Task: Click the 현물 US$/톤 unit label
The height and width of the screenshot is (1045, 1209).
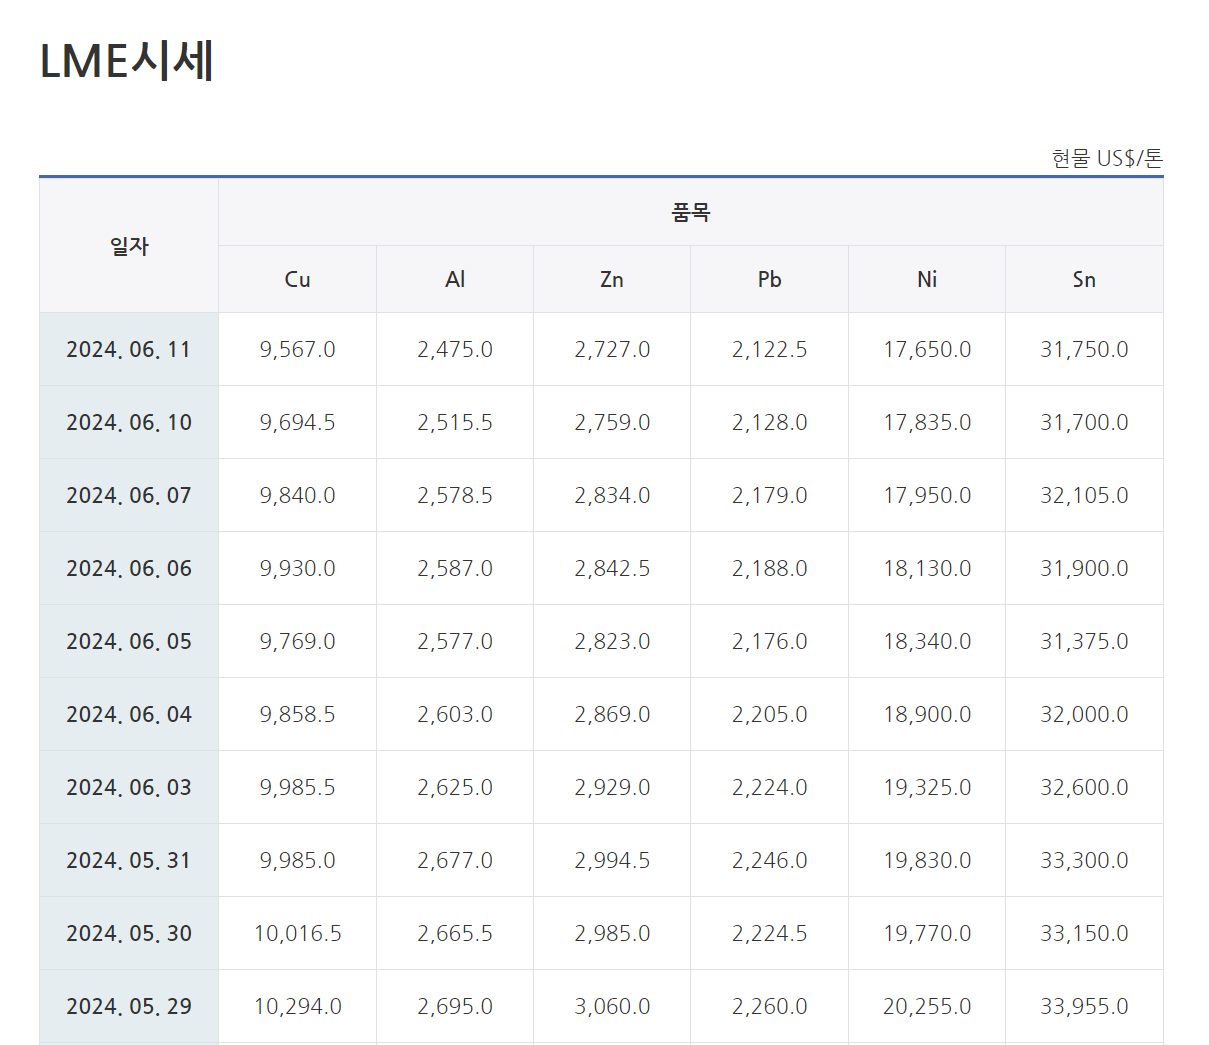Action: point(1107,159)
